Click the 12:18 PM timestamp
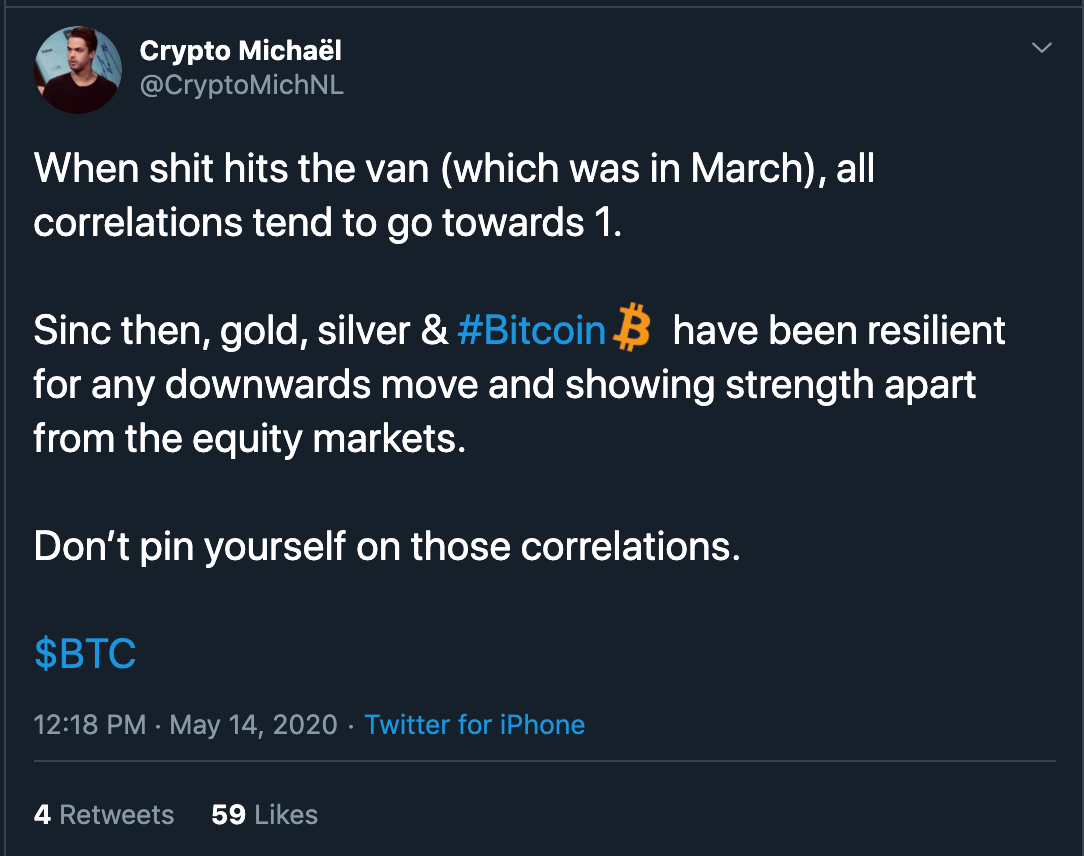The width and height of the screenshot is (1084, 856). 90,724
